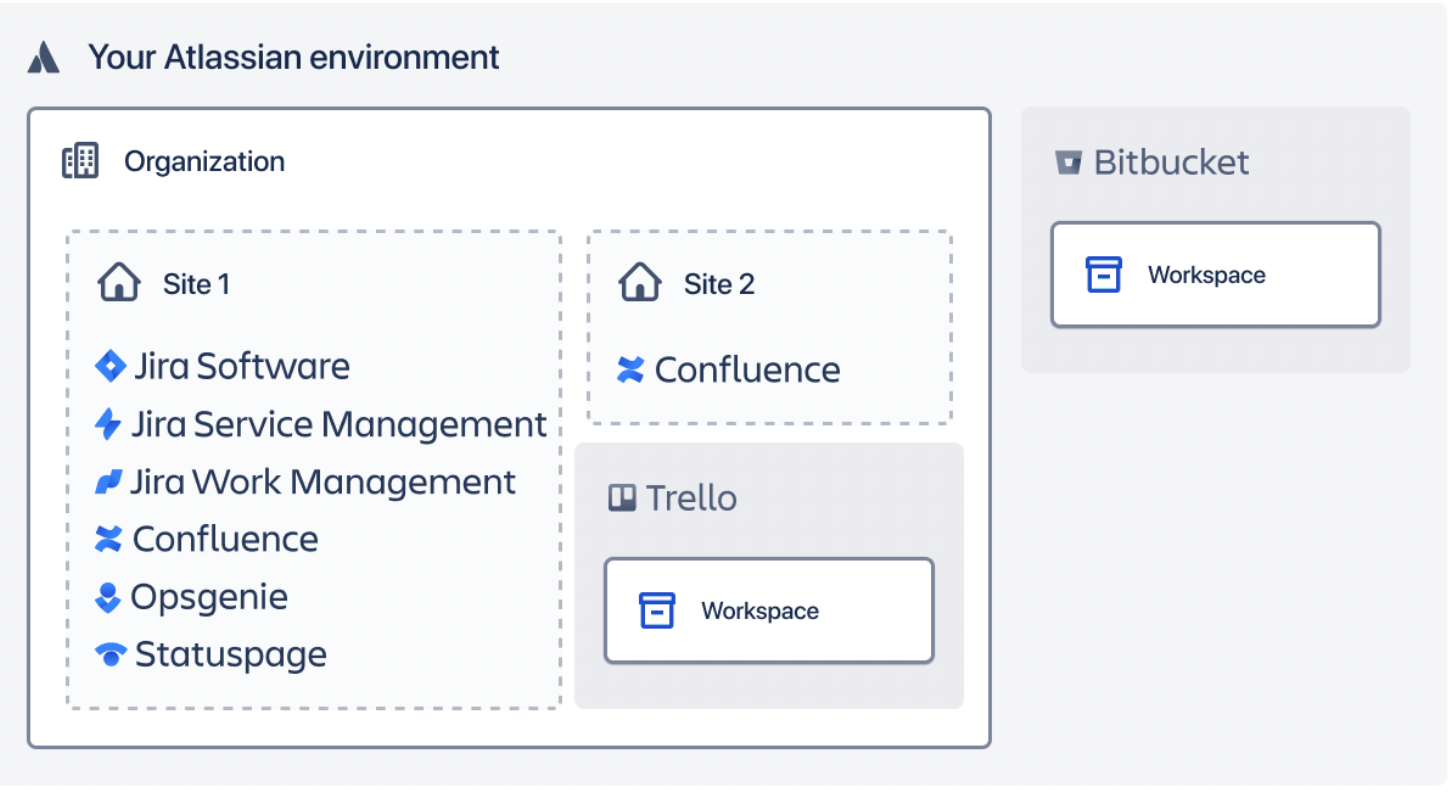Select the Jira Software icon
Screen dimensions: 1450x796
(x=110, y=366)
